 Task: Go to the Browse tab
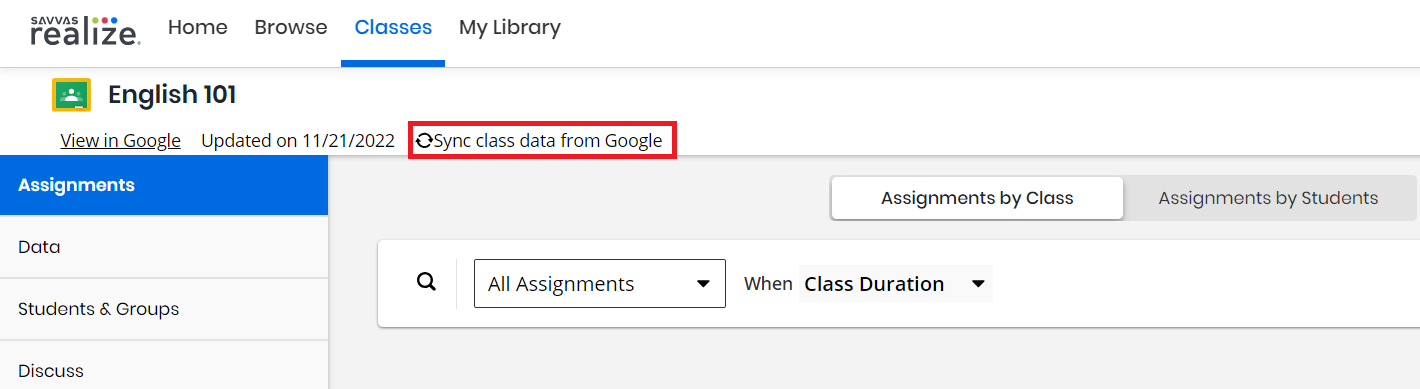pos(291,27)
